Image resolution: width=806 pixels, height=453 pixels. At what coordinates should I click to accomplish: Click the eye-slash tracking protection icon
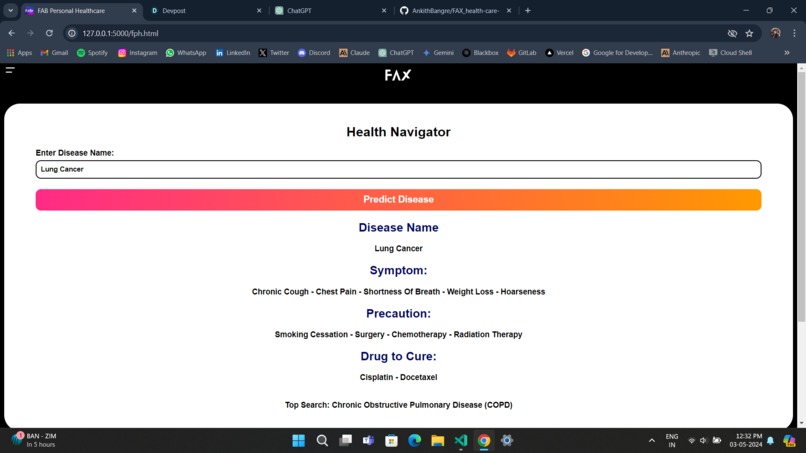(732, 33)
